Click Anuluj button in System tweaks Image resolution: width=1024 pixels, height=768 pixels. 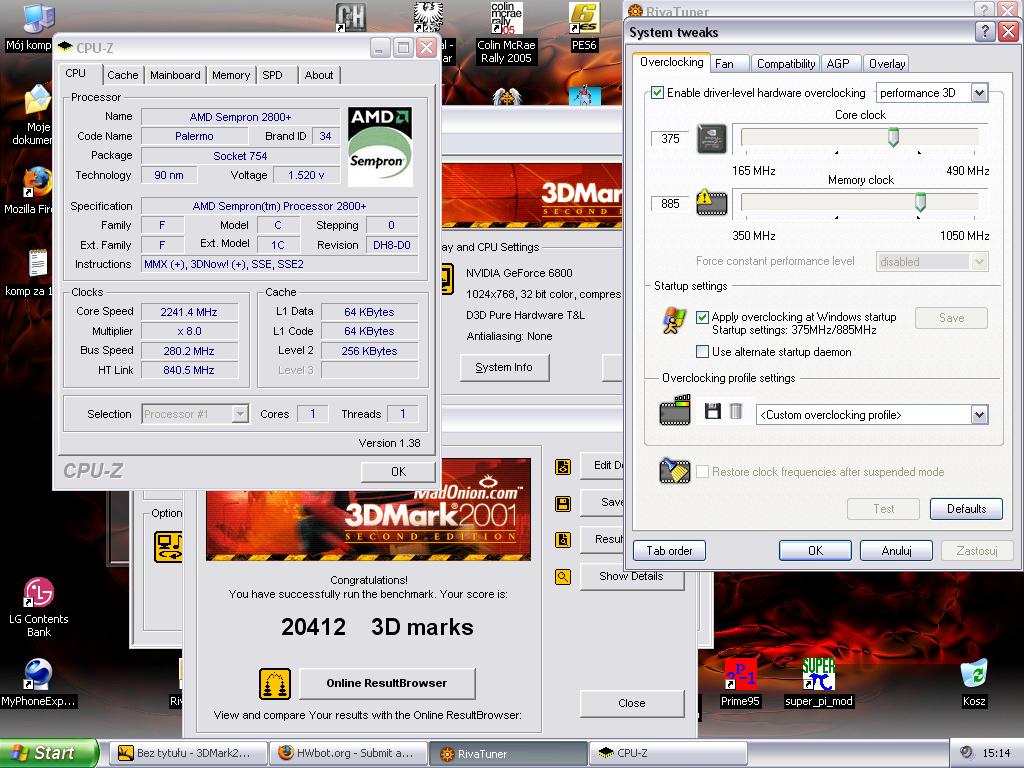click(x=896, y=551)
